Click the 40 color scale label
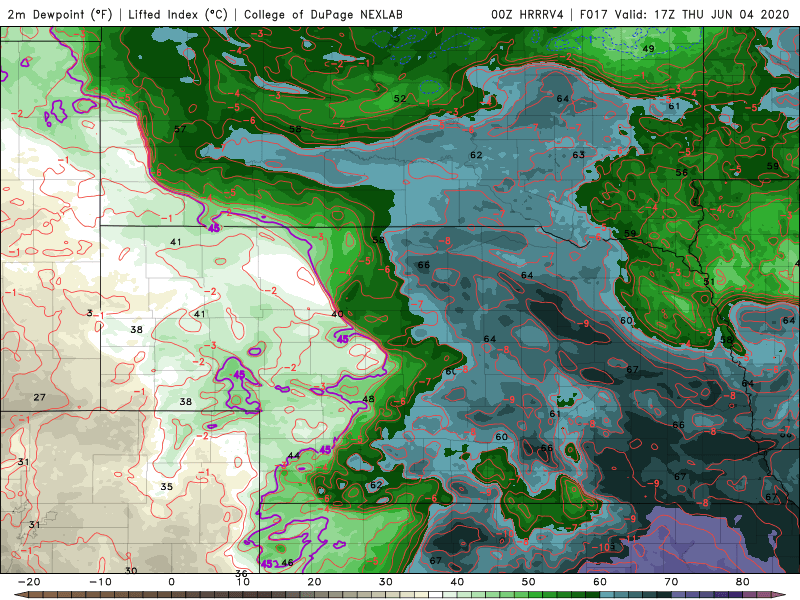800x600 pixels. [x=457, y=582]
